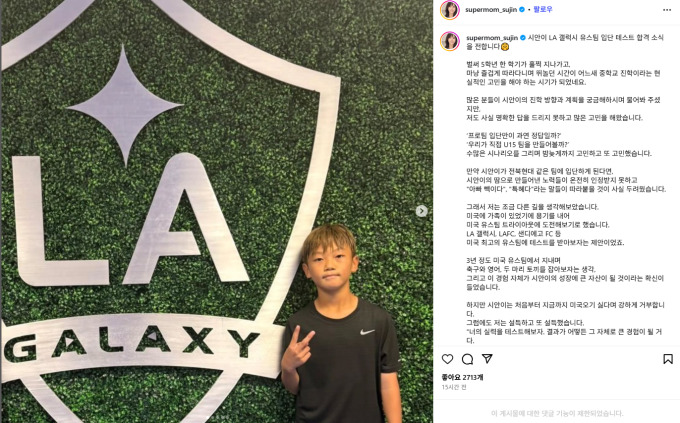
Task: Save the post with the bookmark icon
Action: pyautogui.click(x=668, y=359)
